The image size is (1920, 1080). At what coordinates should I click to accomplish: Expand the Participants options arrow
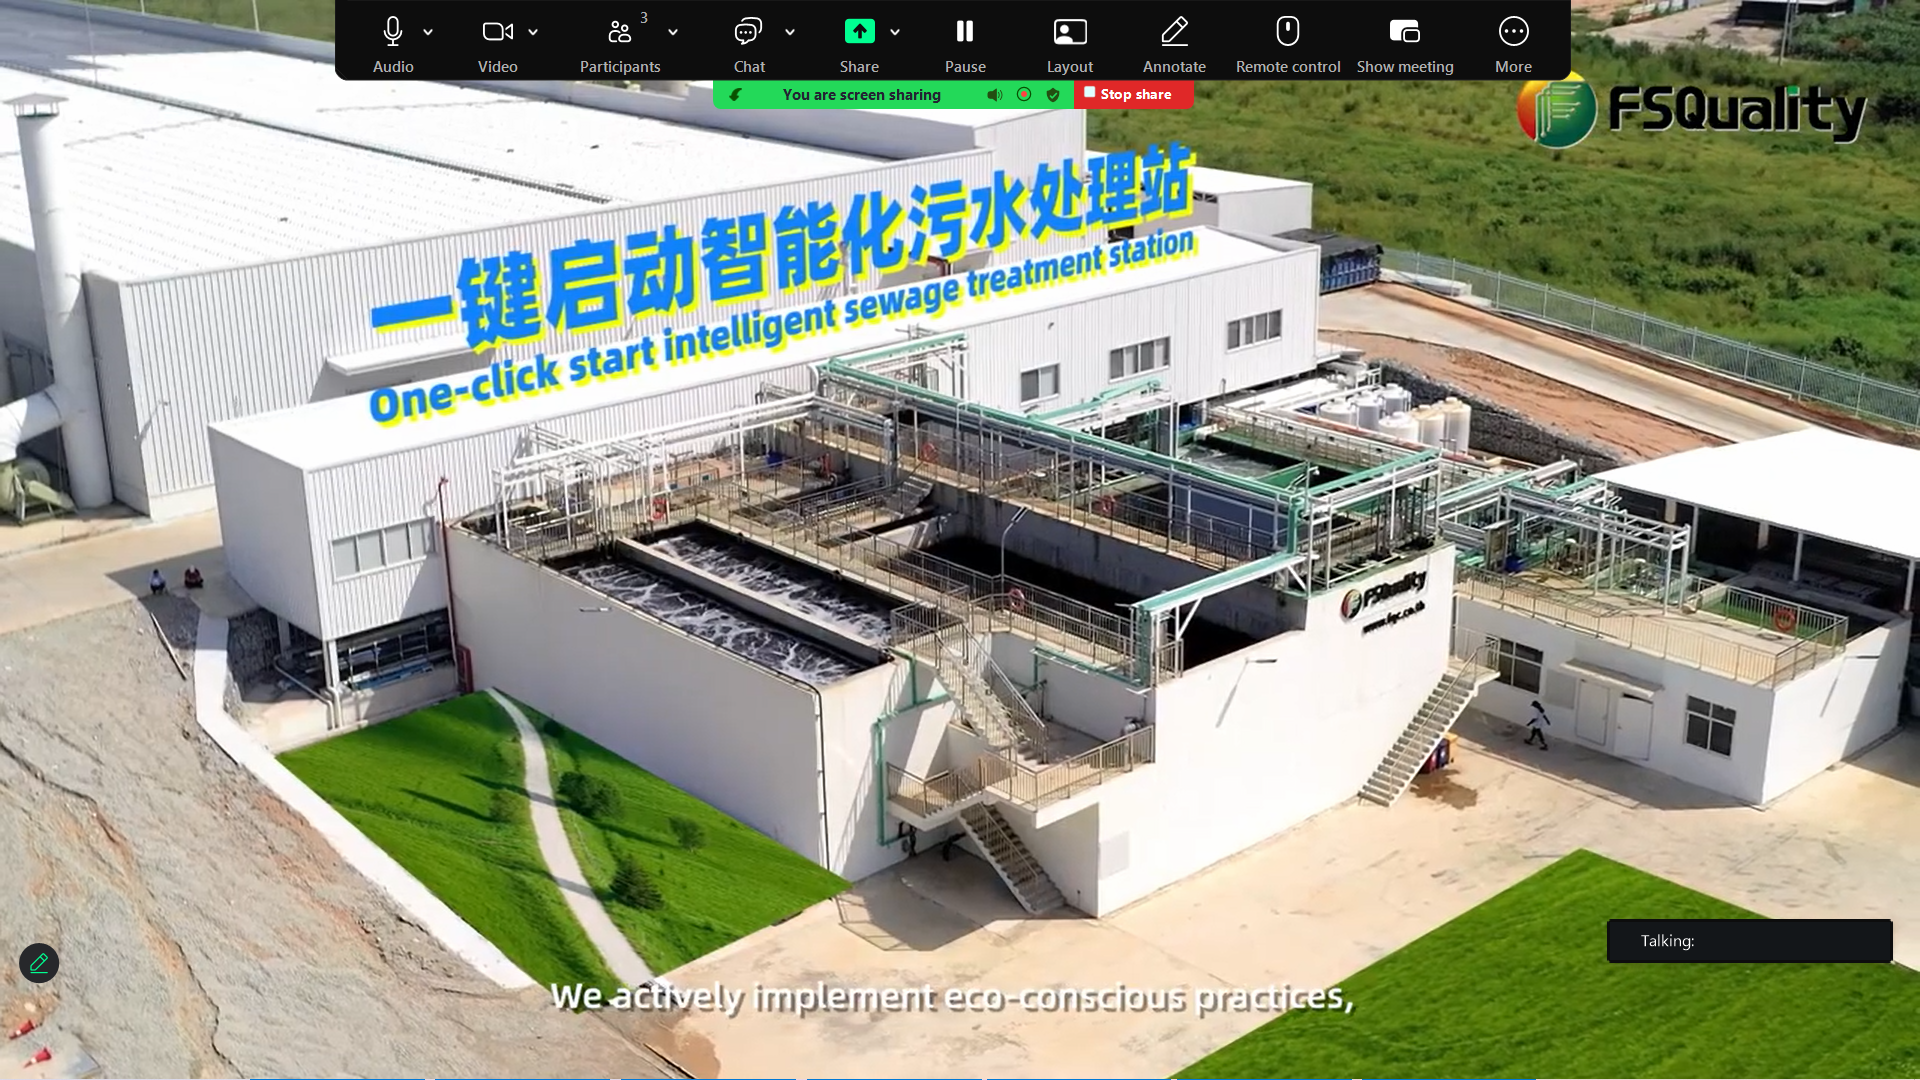click(x=673, y=32)
